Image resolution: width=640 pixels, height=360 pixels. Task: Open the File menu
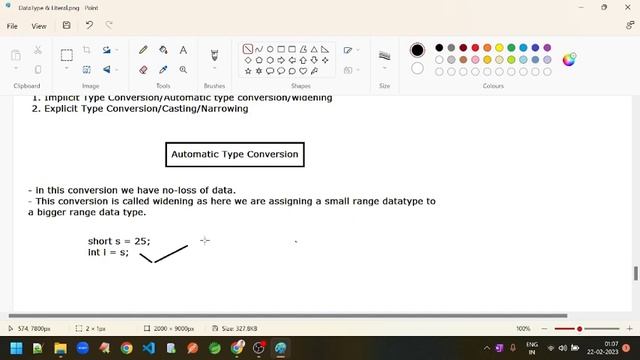(12, 26)
